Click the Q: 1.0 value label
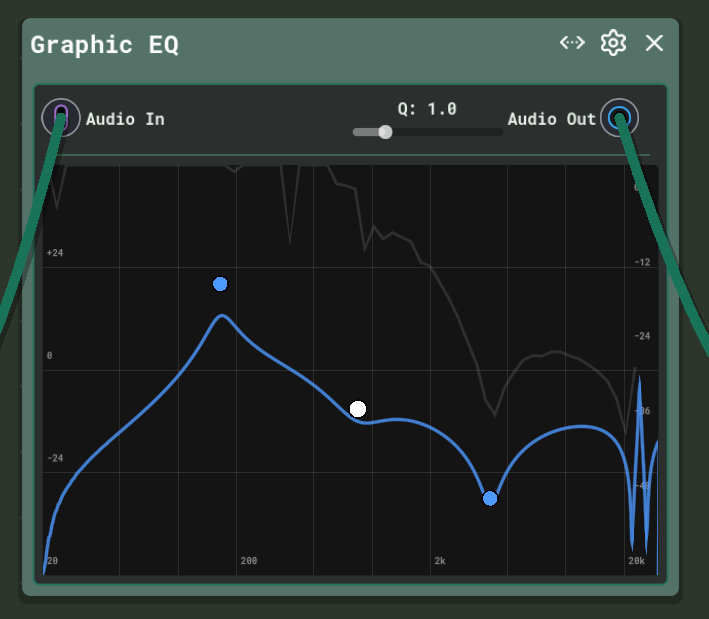The width and height of the screenshot is (709, 619). tap(427, 109)
